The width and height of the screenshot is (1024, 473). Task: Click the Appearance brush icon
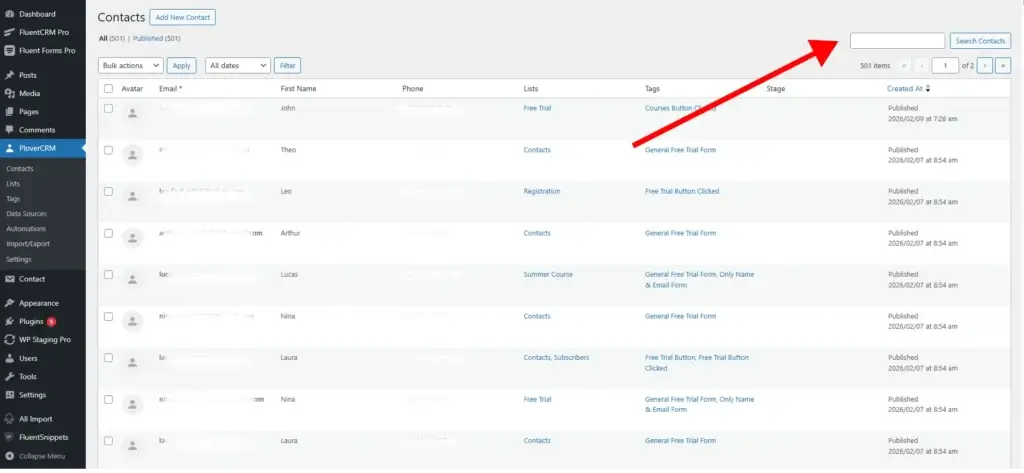click(9, 303)
